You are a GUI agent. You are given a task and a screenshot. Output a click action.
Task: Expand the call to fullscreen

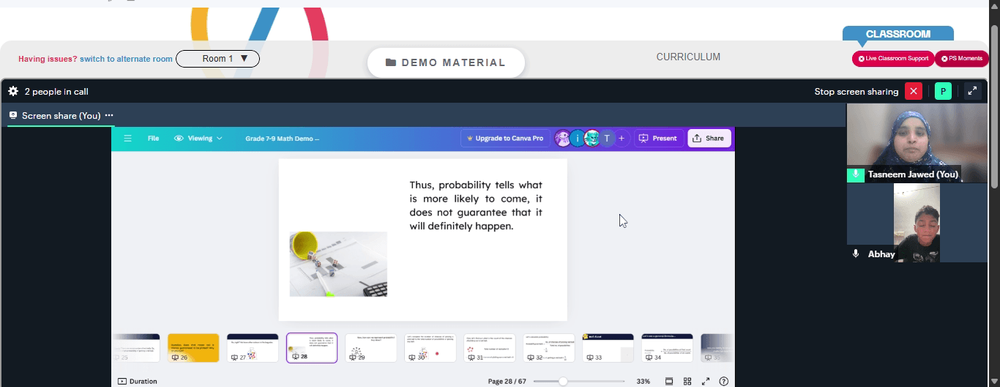[x=973, y=91]
